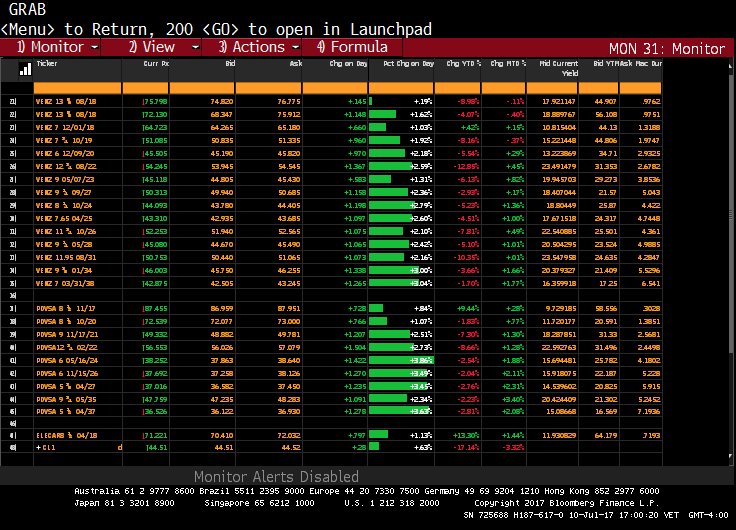Click the Chg MTD % column header
Image resolution: width=736 pixels, height=530 pixels.
click(x=508, y=63)
